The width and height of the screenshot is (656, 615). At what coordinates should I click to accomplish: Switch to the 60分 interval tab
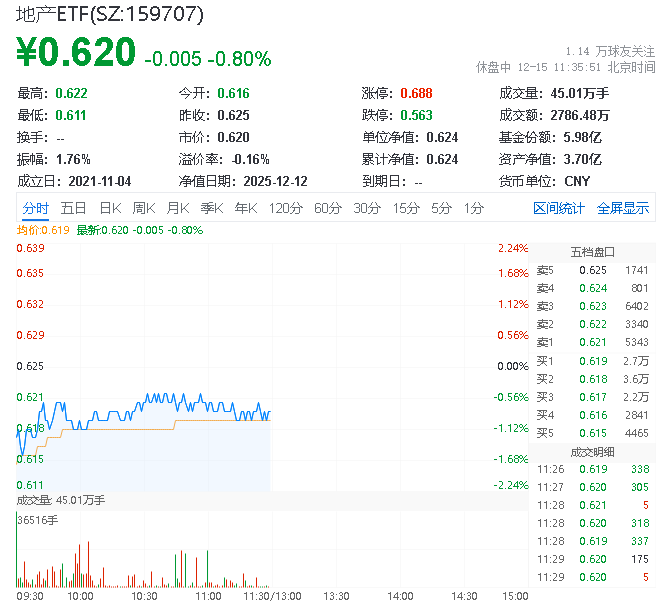pos(328,208)
